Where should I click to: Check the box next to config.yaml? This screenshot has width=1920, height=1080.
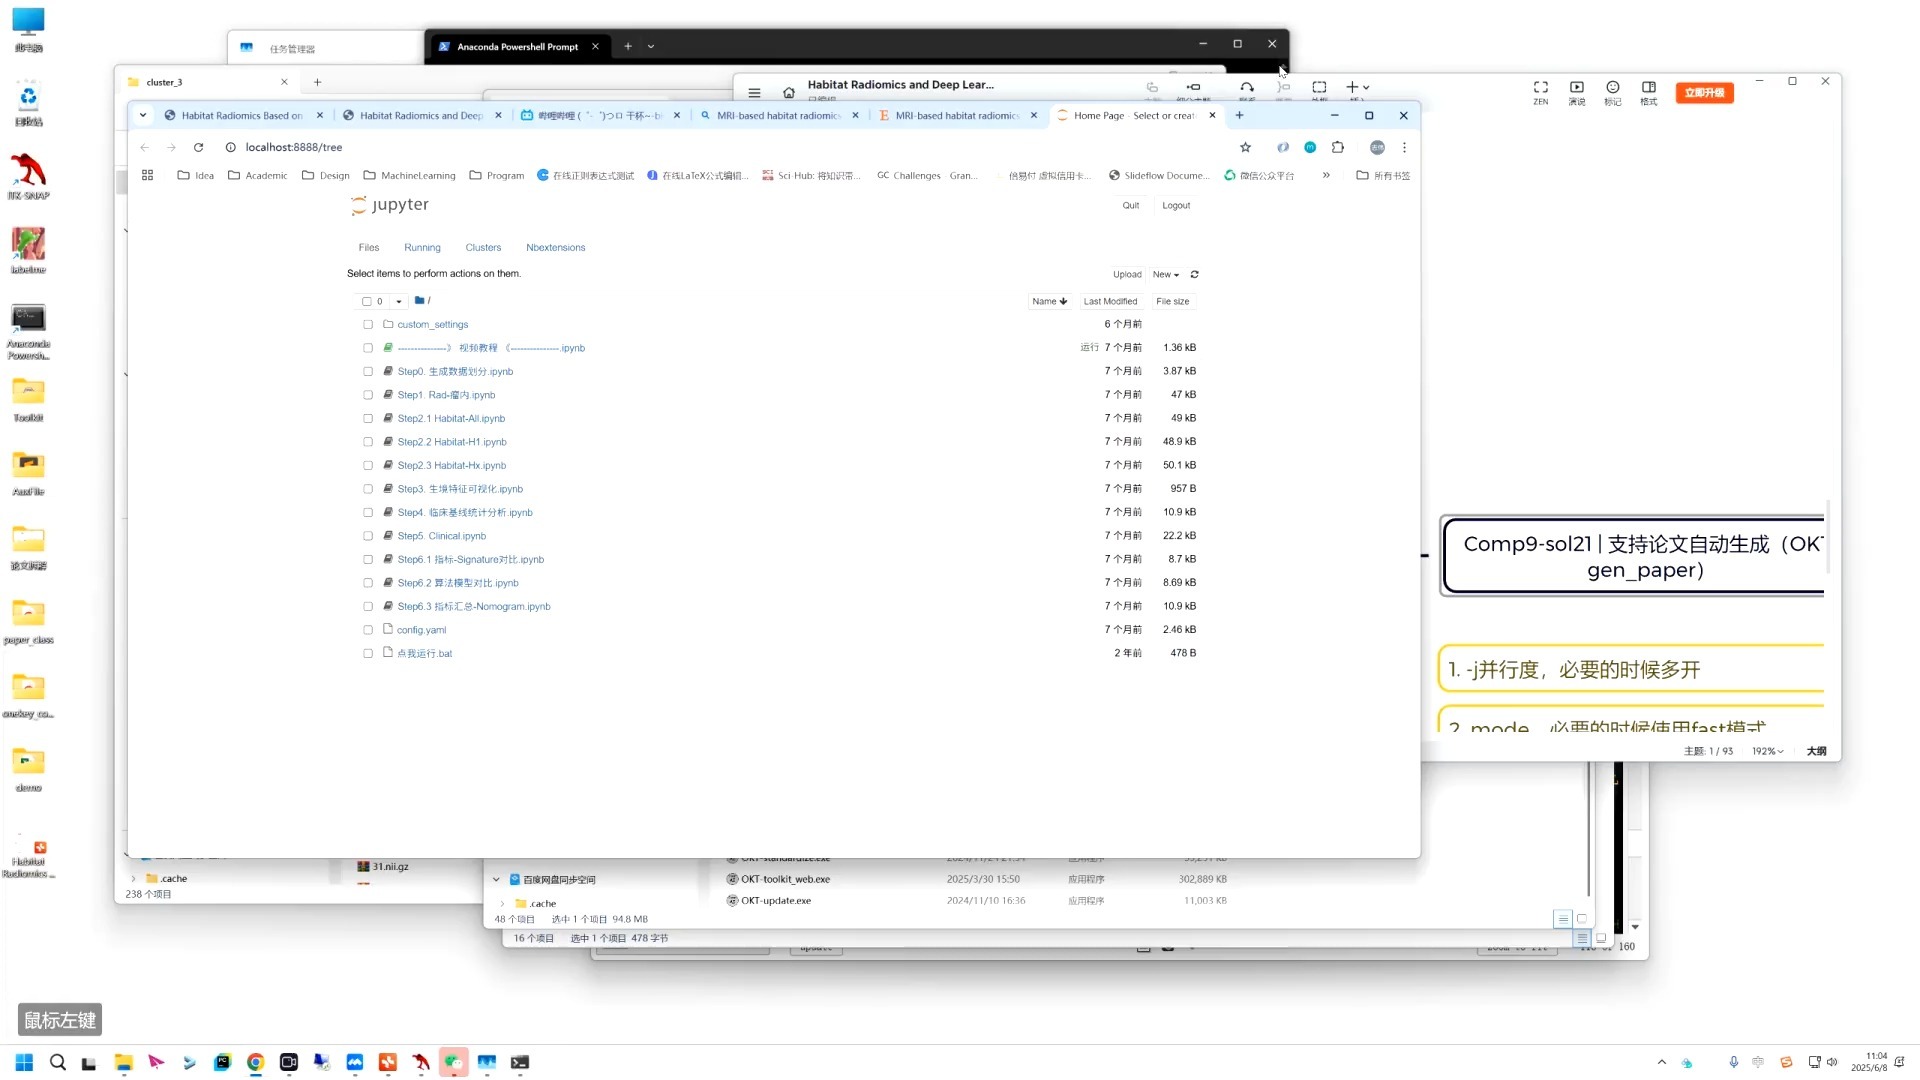pos(368,630)
